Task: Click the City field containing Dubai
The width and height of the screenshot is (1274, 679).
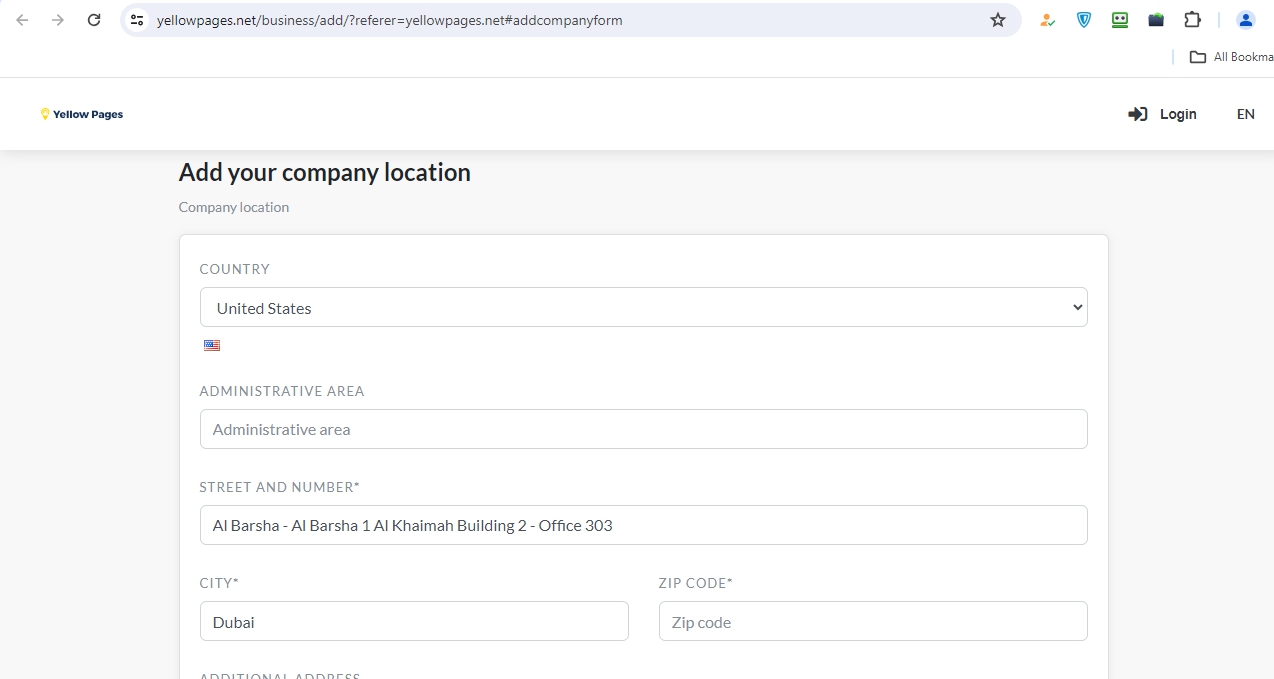Action: tap(414, 621)
